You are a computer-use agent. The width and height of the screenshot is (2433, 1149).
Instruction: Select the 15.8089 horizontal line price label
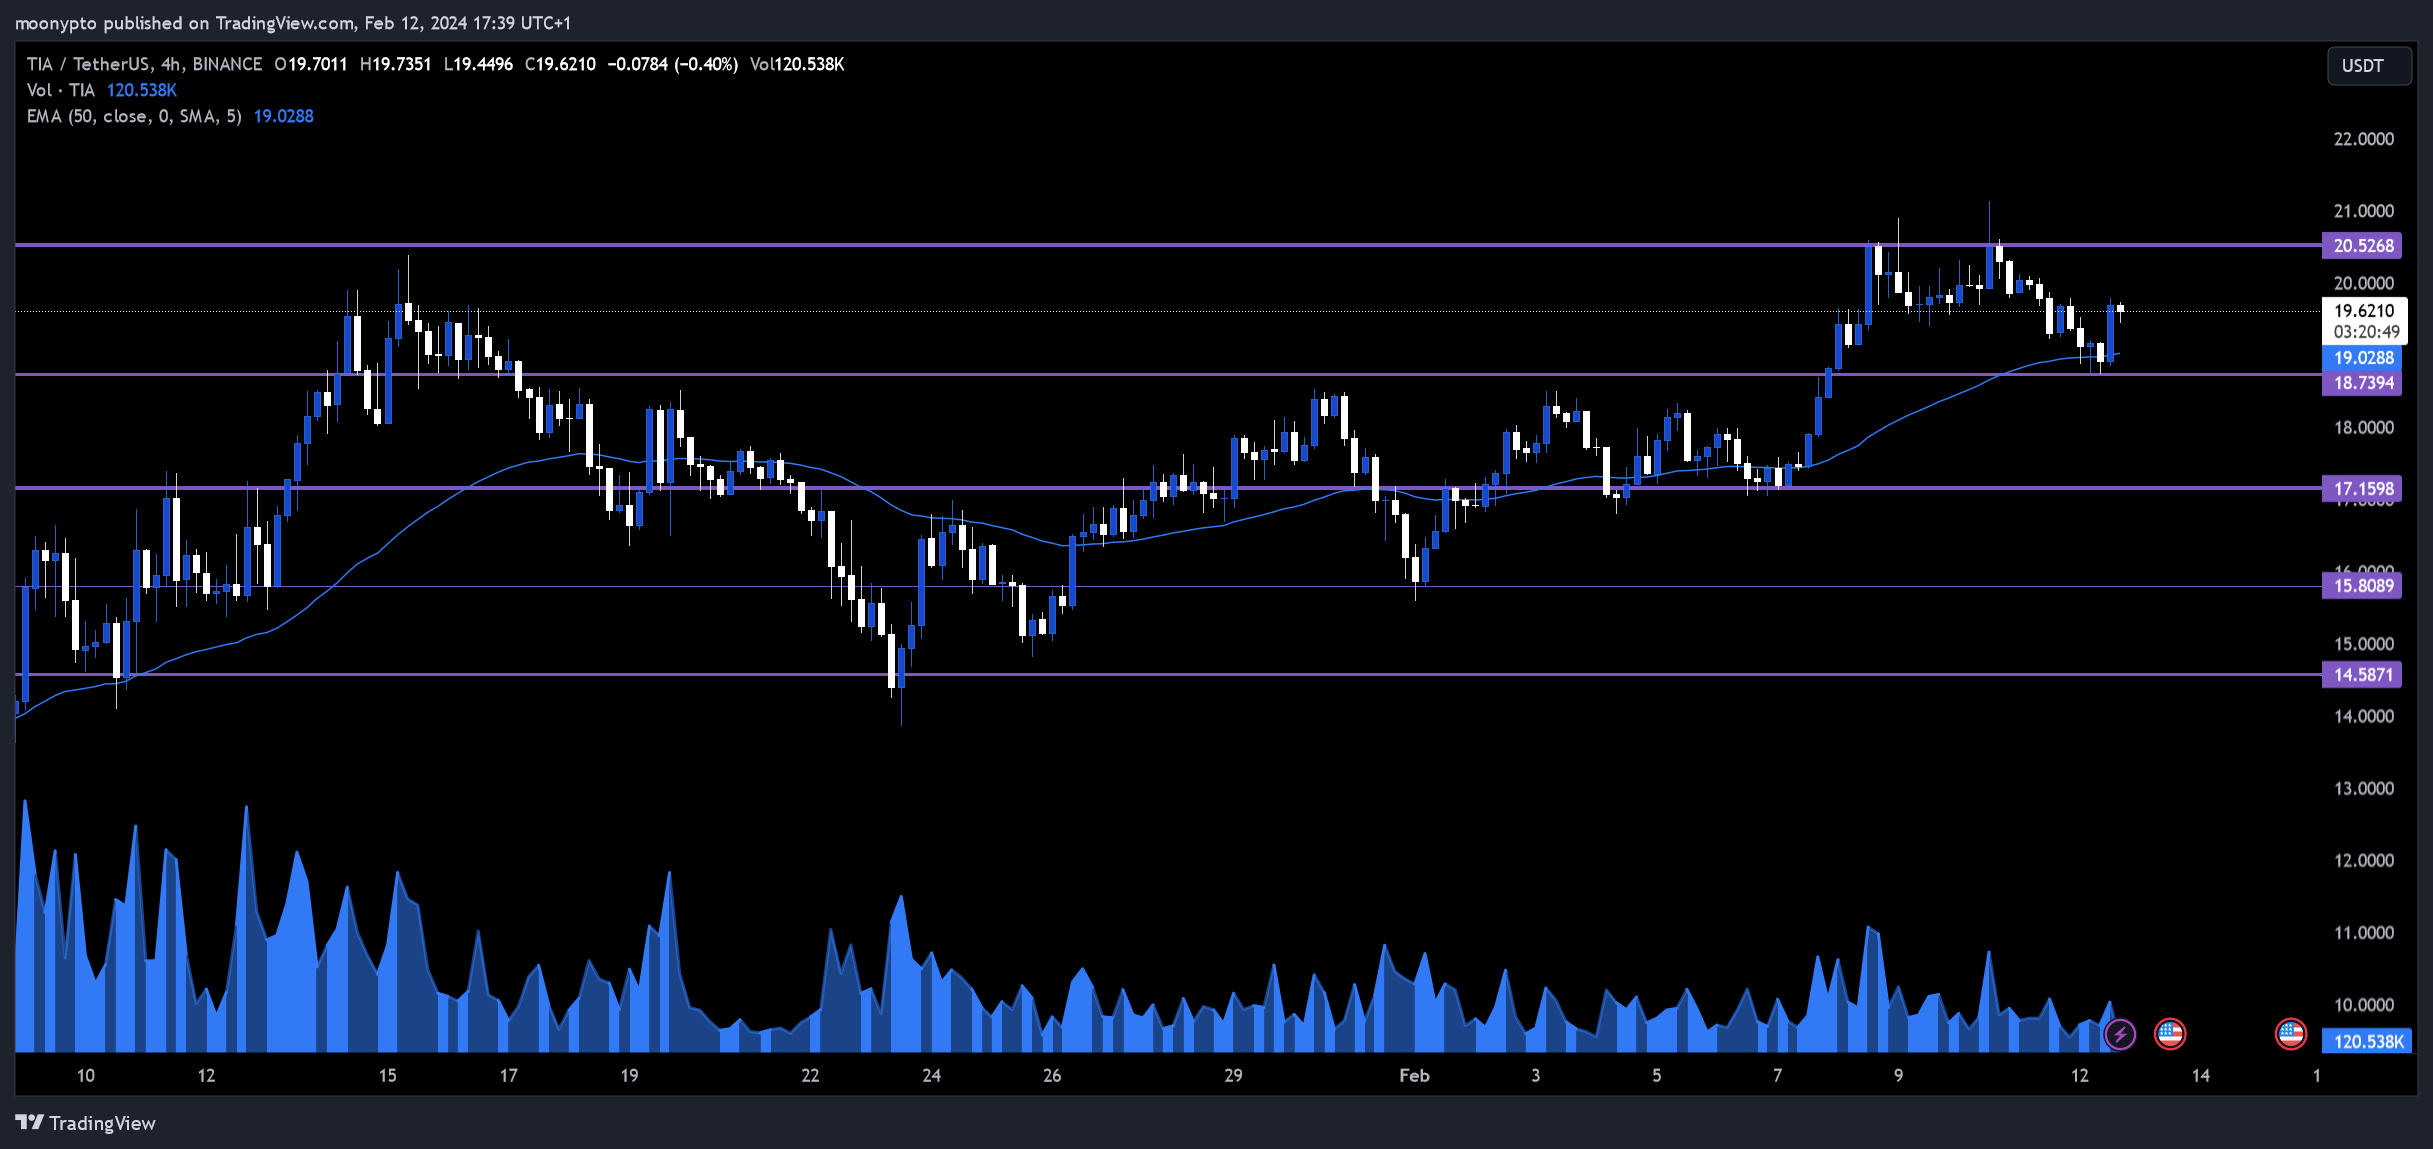pyautogui.click(x=2362, y=586)
